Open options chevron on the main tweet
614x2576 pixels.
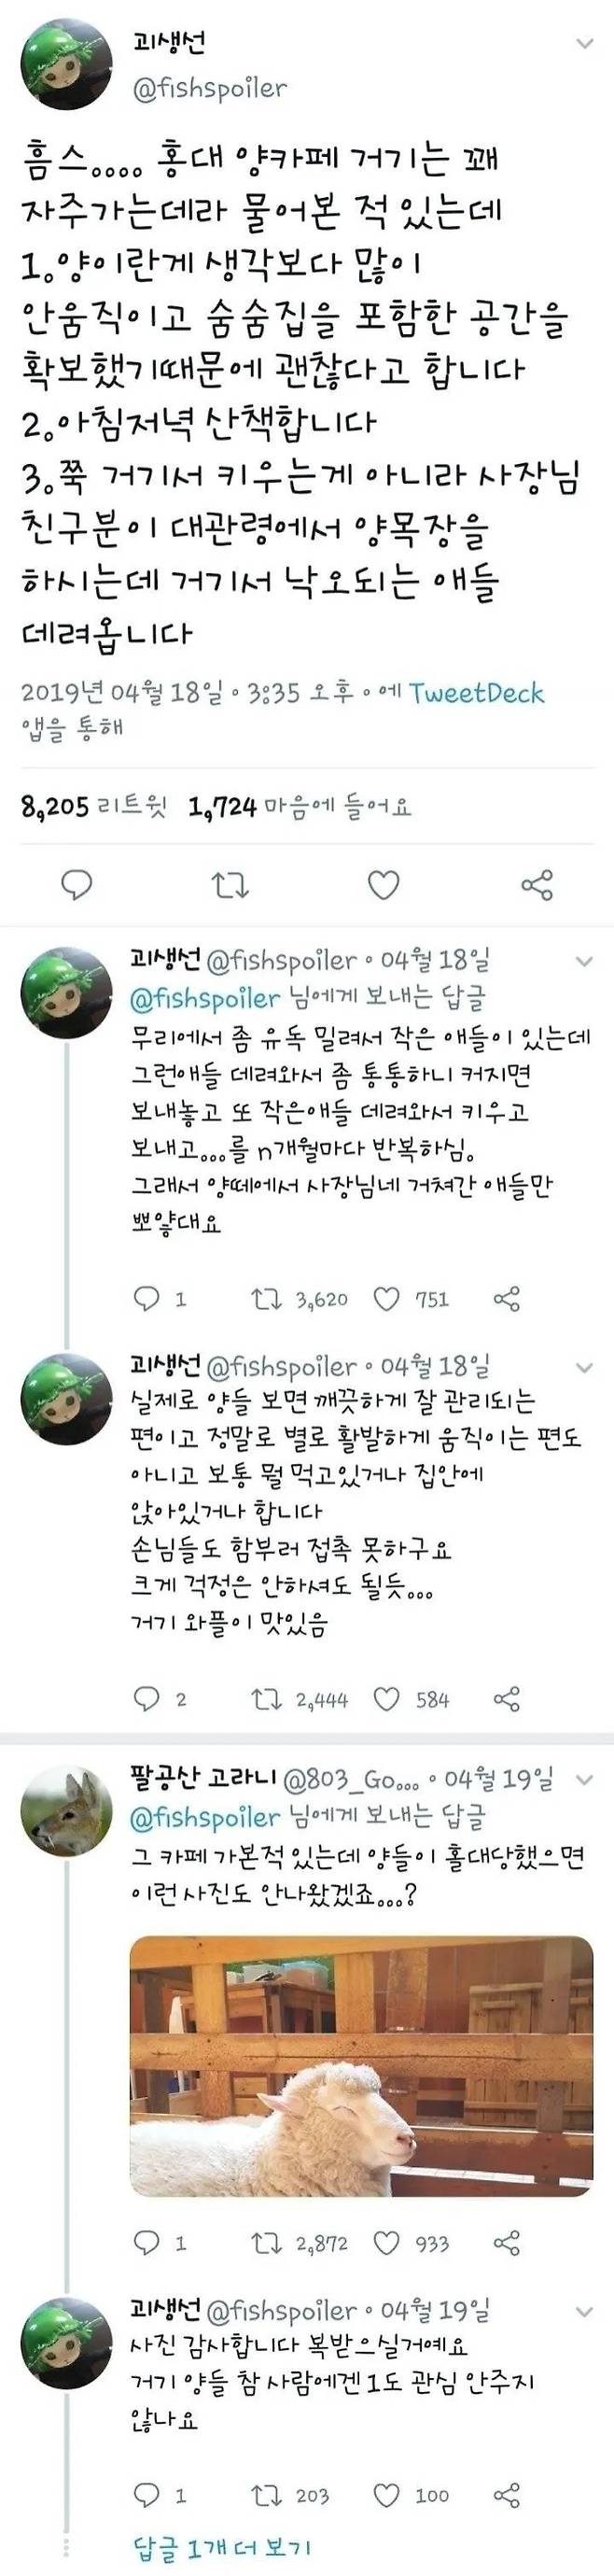tap(583, 44)
